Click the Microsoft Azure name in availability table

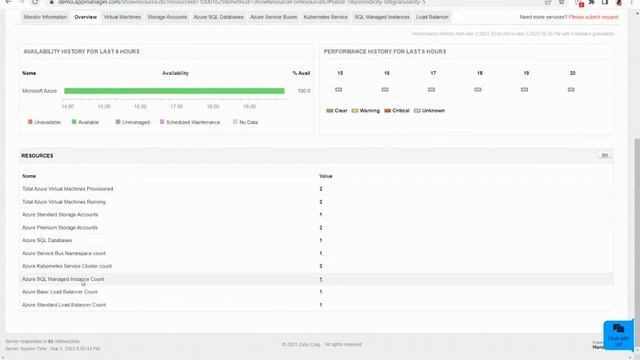click(x=40, y=91)
